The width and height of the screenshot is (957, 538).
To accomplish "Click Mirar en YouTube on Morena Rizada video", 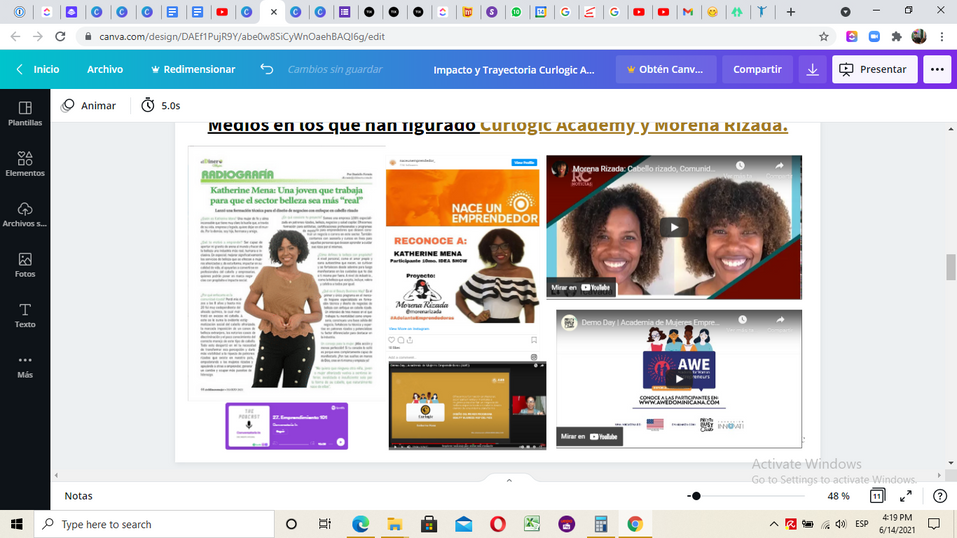I will point(581,287).
